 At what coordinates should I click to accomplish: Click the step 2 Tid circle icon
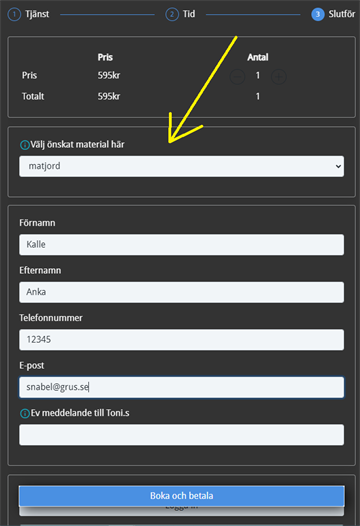tap(172, 14)
